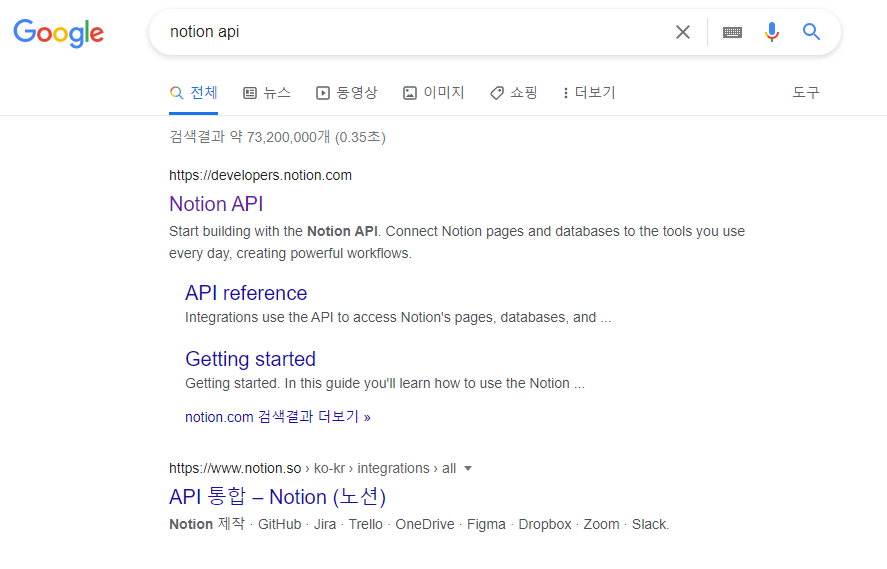
Task: Switch to the 뉴스 tab
Action: 266,93
